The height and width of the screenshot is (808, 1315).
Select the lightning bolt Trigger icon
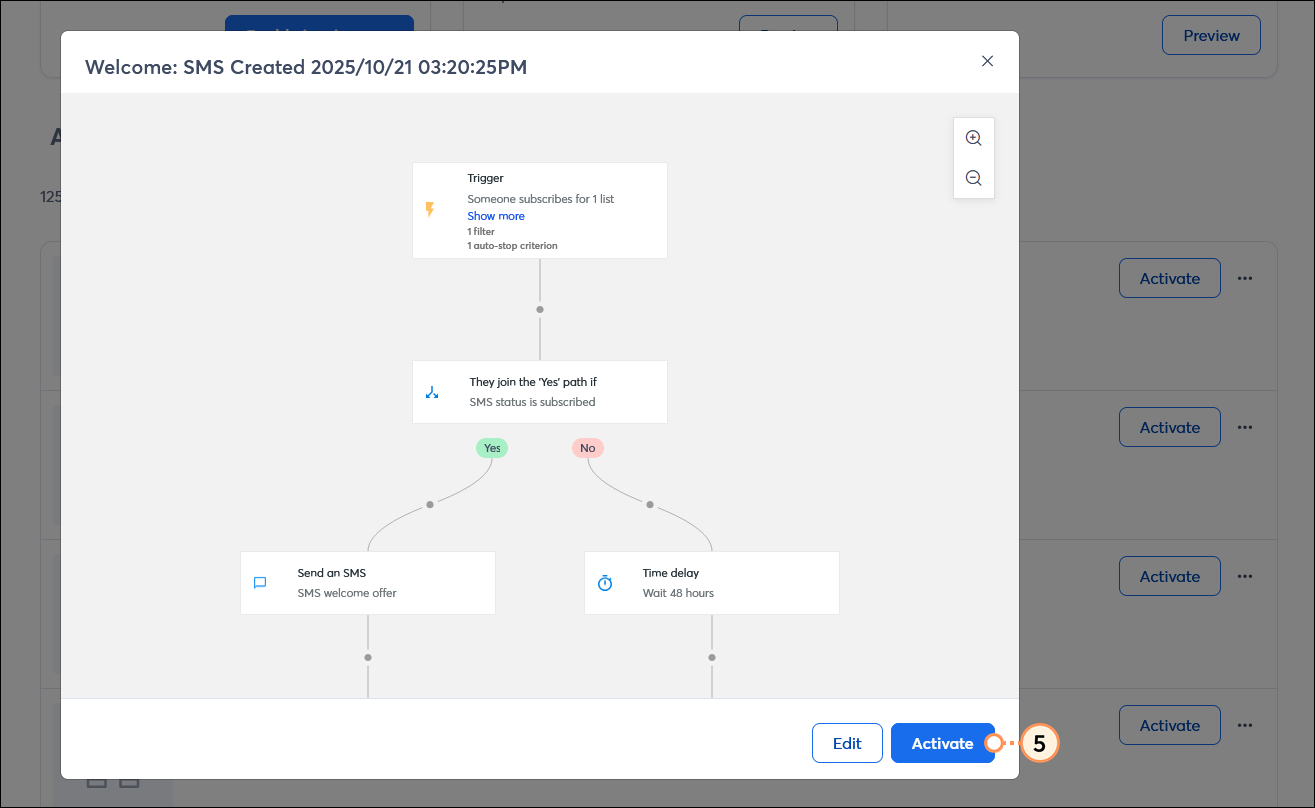432,208
